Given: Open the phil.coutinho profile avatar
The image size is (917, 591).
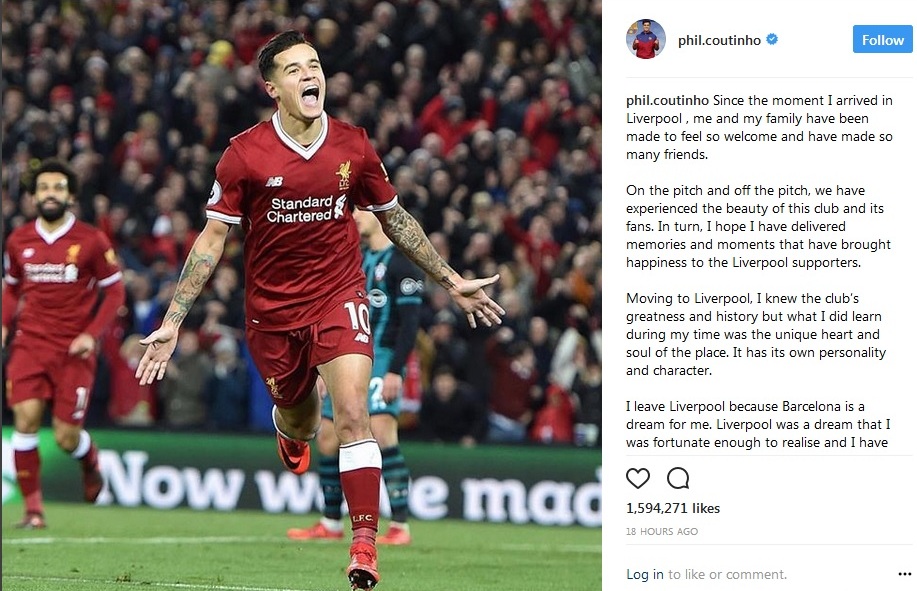Looking at the screenshot, I should pos(646,39).
